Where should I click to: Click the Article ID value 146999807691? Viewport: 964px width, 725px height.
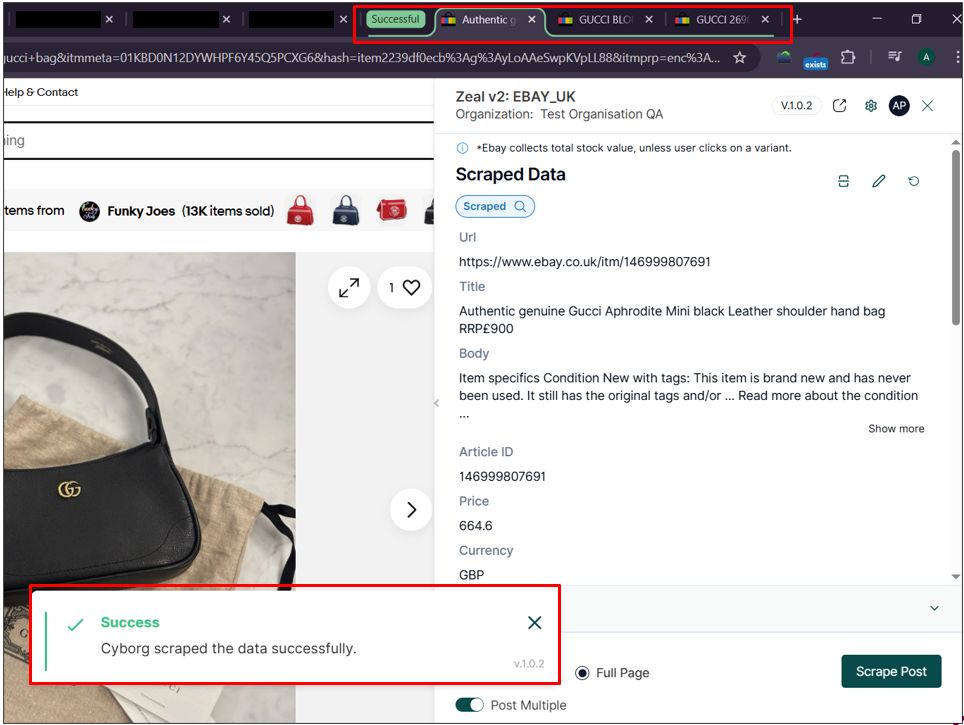point(502,477)
